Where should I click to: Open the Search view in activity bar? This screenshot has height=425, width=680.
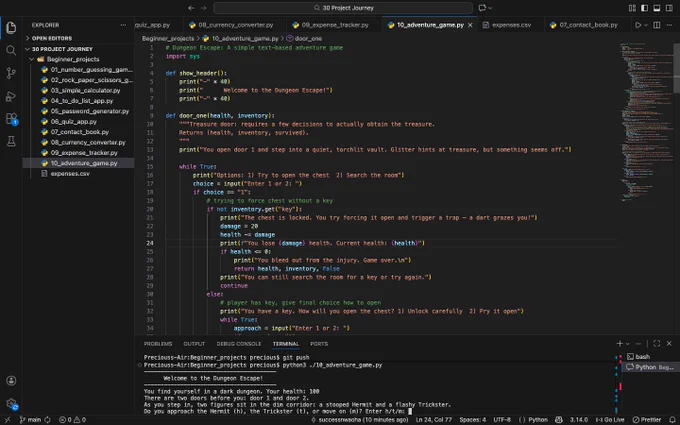pyautogui.click(x=11, y=50)
